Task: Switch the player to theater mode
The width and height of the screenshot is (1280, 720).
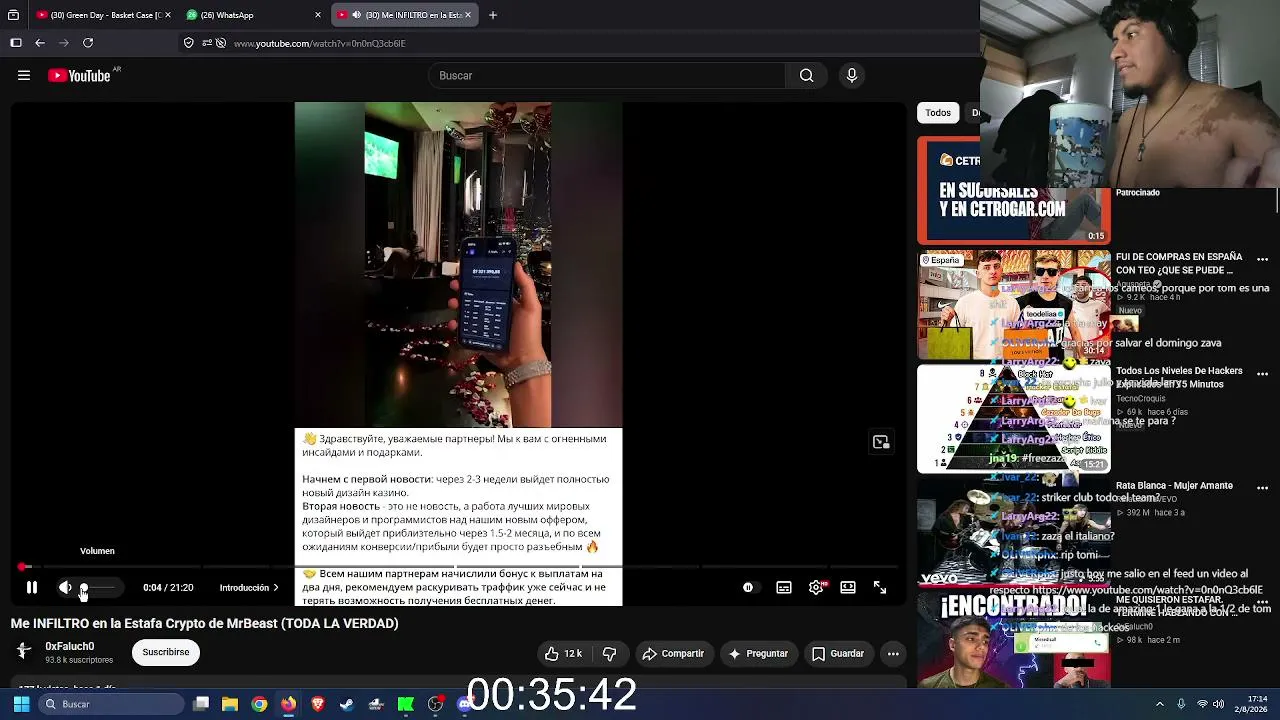Action: [848, 588]
